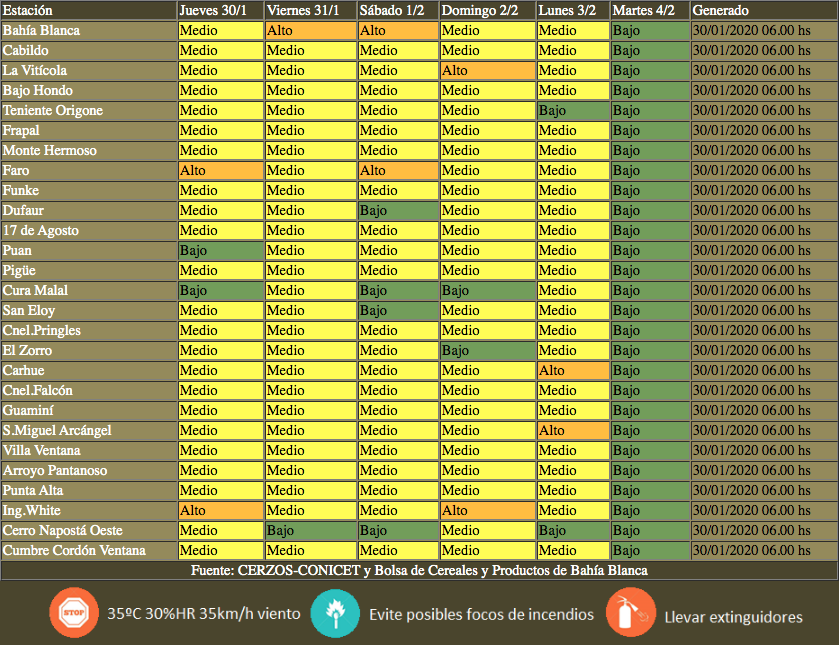Select El Zorro's Bajo cell on Domingo
The width and height of the screenshot is (839, 645).
click(487, 350)
